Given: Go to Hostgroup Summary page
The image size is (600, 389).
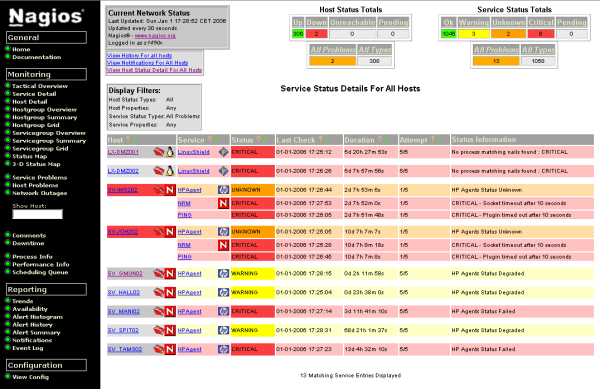Looking at the screenshot, I should tap(44, 117).
